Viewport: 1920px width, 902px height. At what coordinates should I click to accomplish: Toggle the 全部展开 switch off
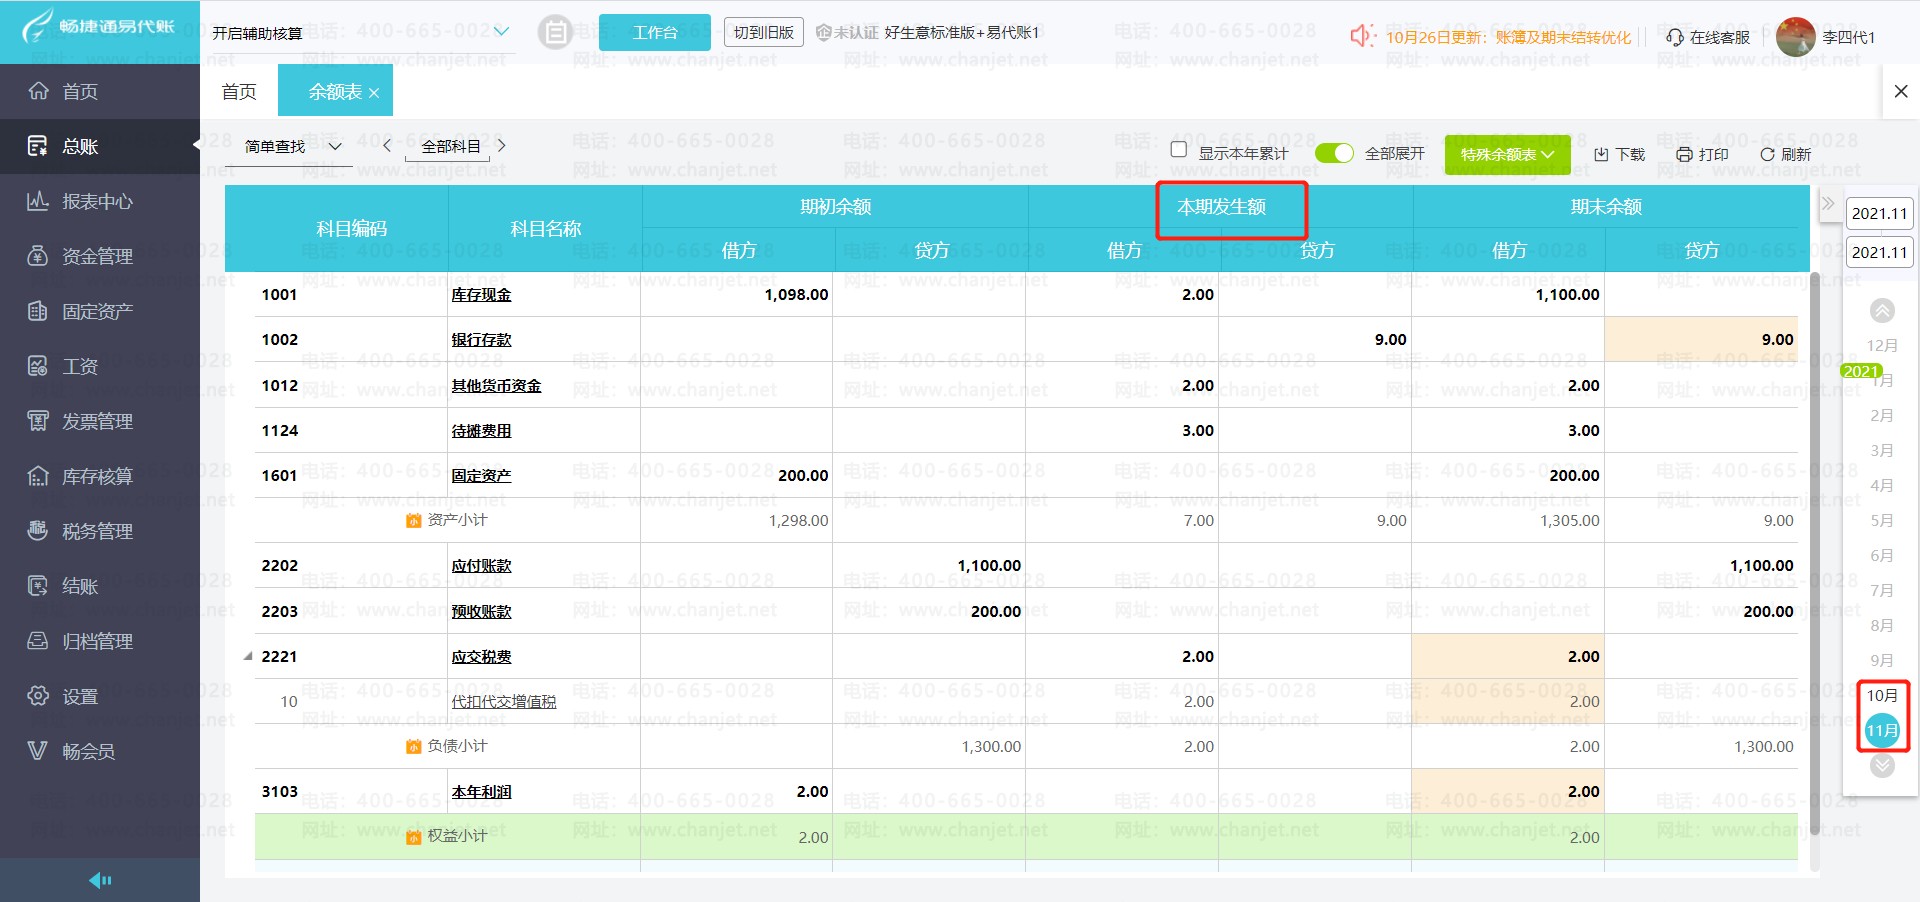[x=1334, y=153]
